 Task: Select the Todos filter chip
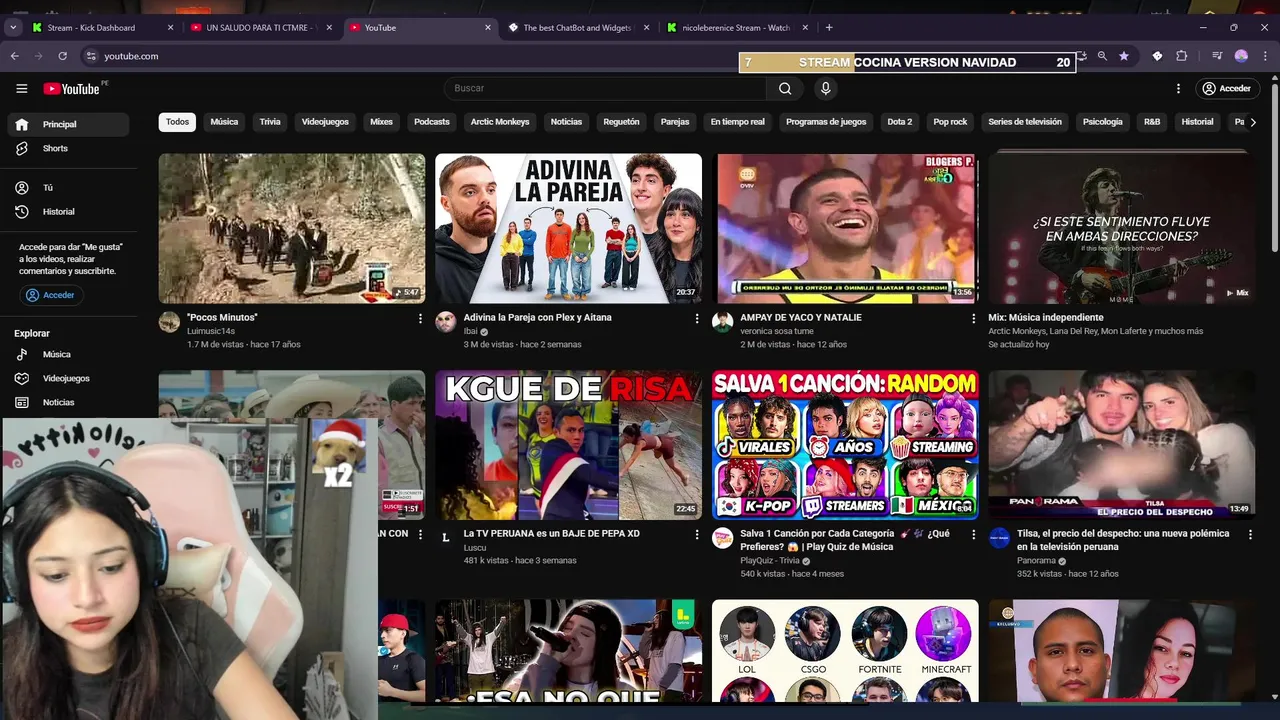point(177,122)
